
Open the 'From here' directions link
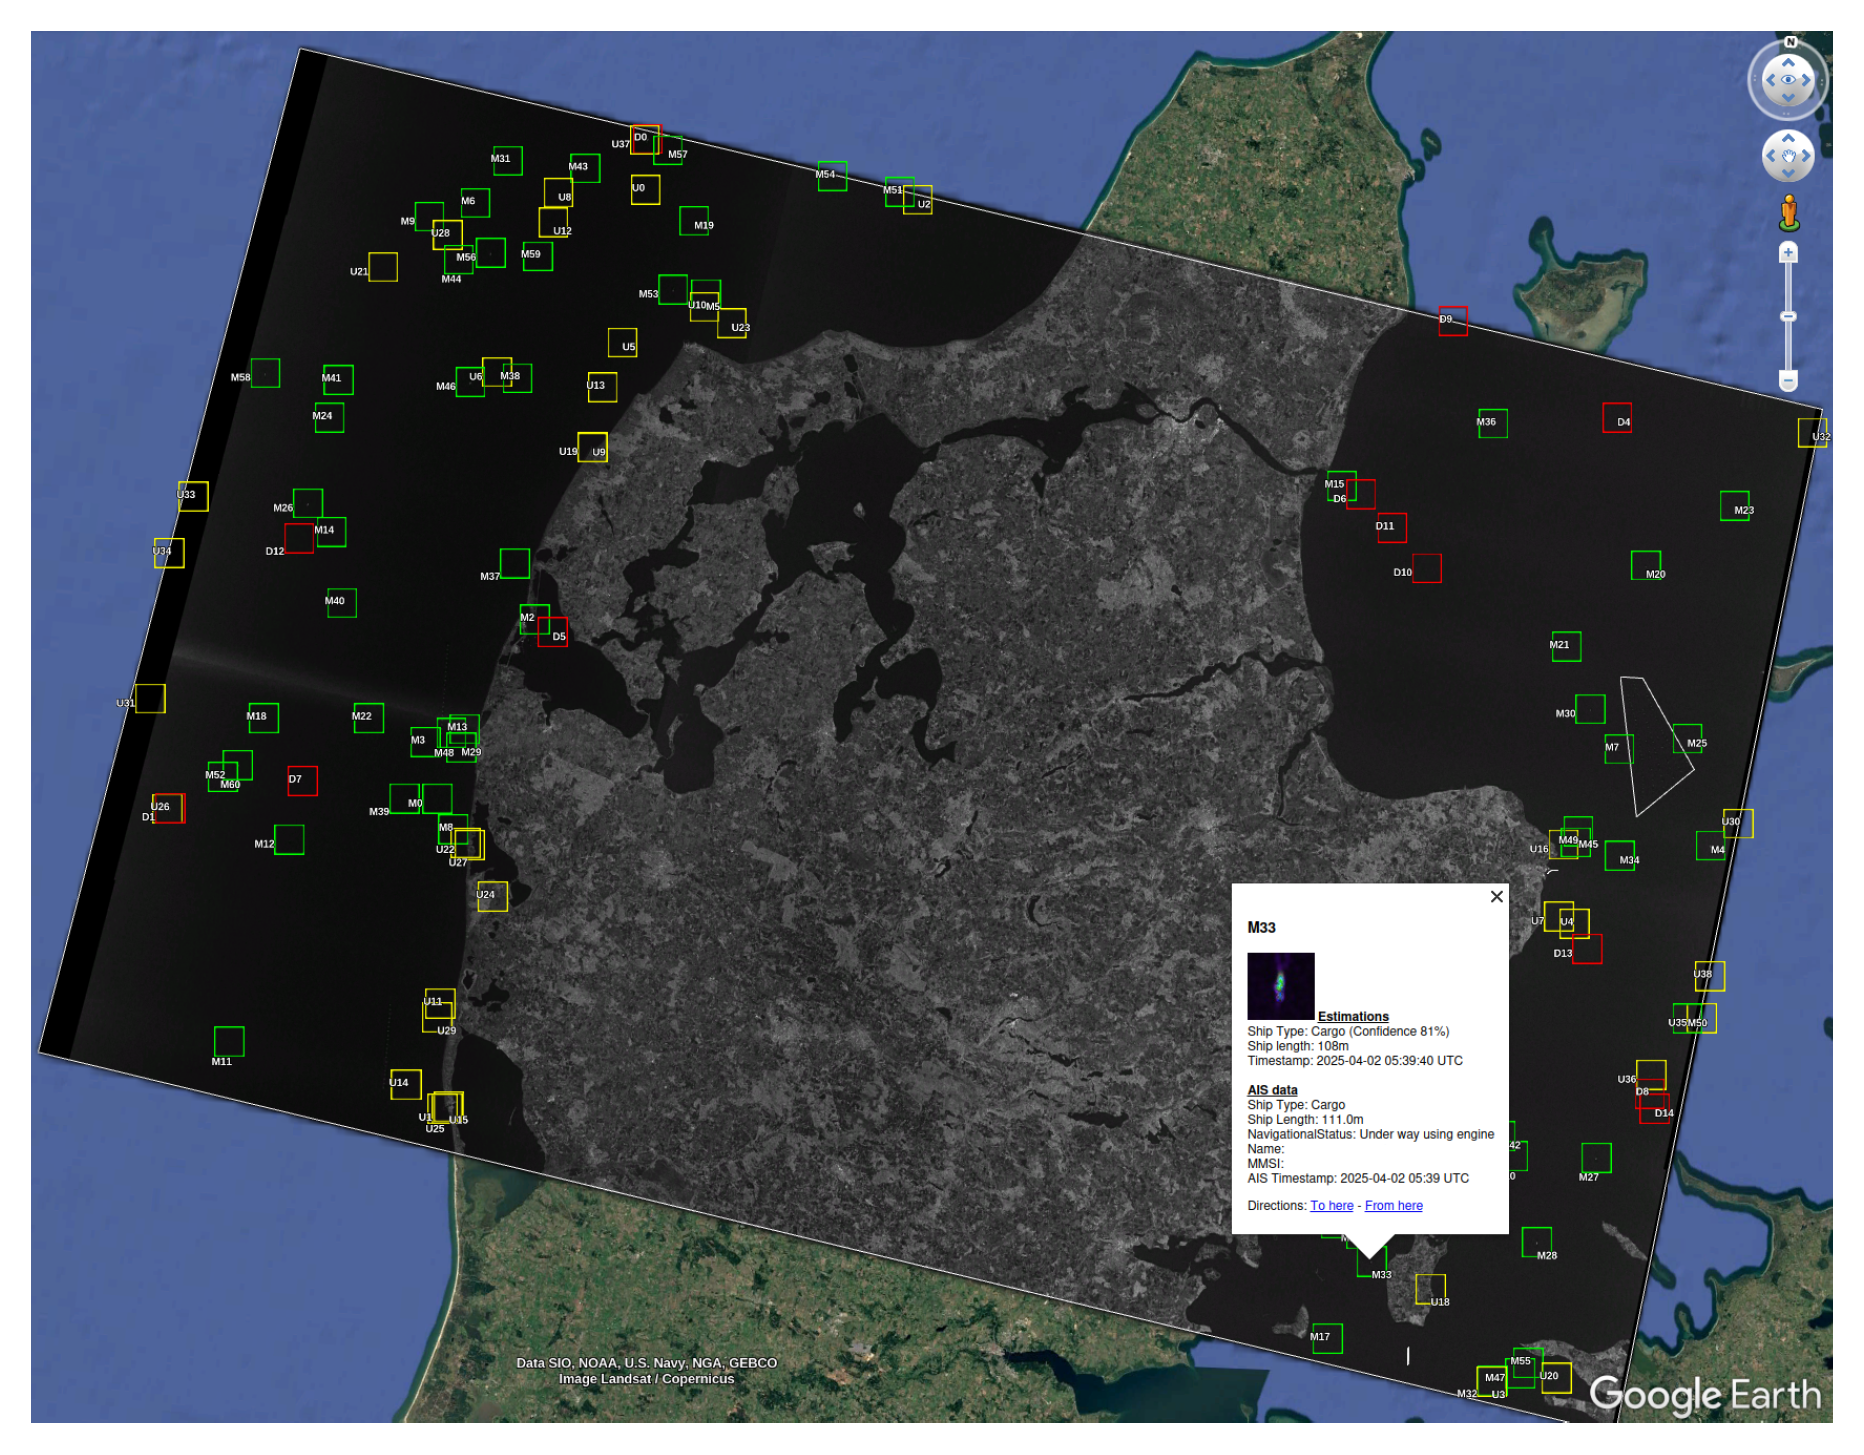coord(1393,1206)
